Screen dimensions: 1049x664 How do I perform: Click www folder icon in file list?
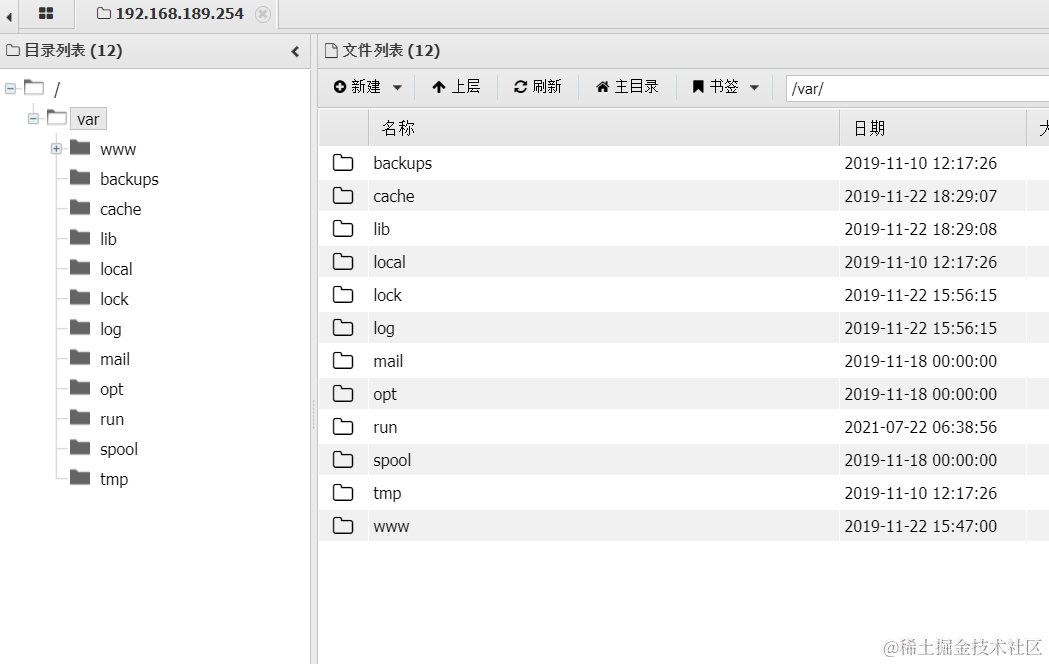343,526
